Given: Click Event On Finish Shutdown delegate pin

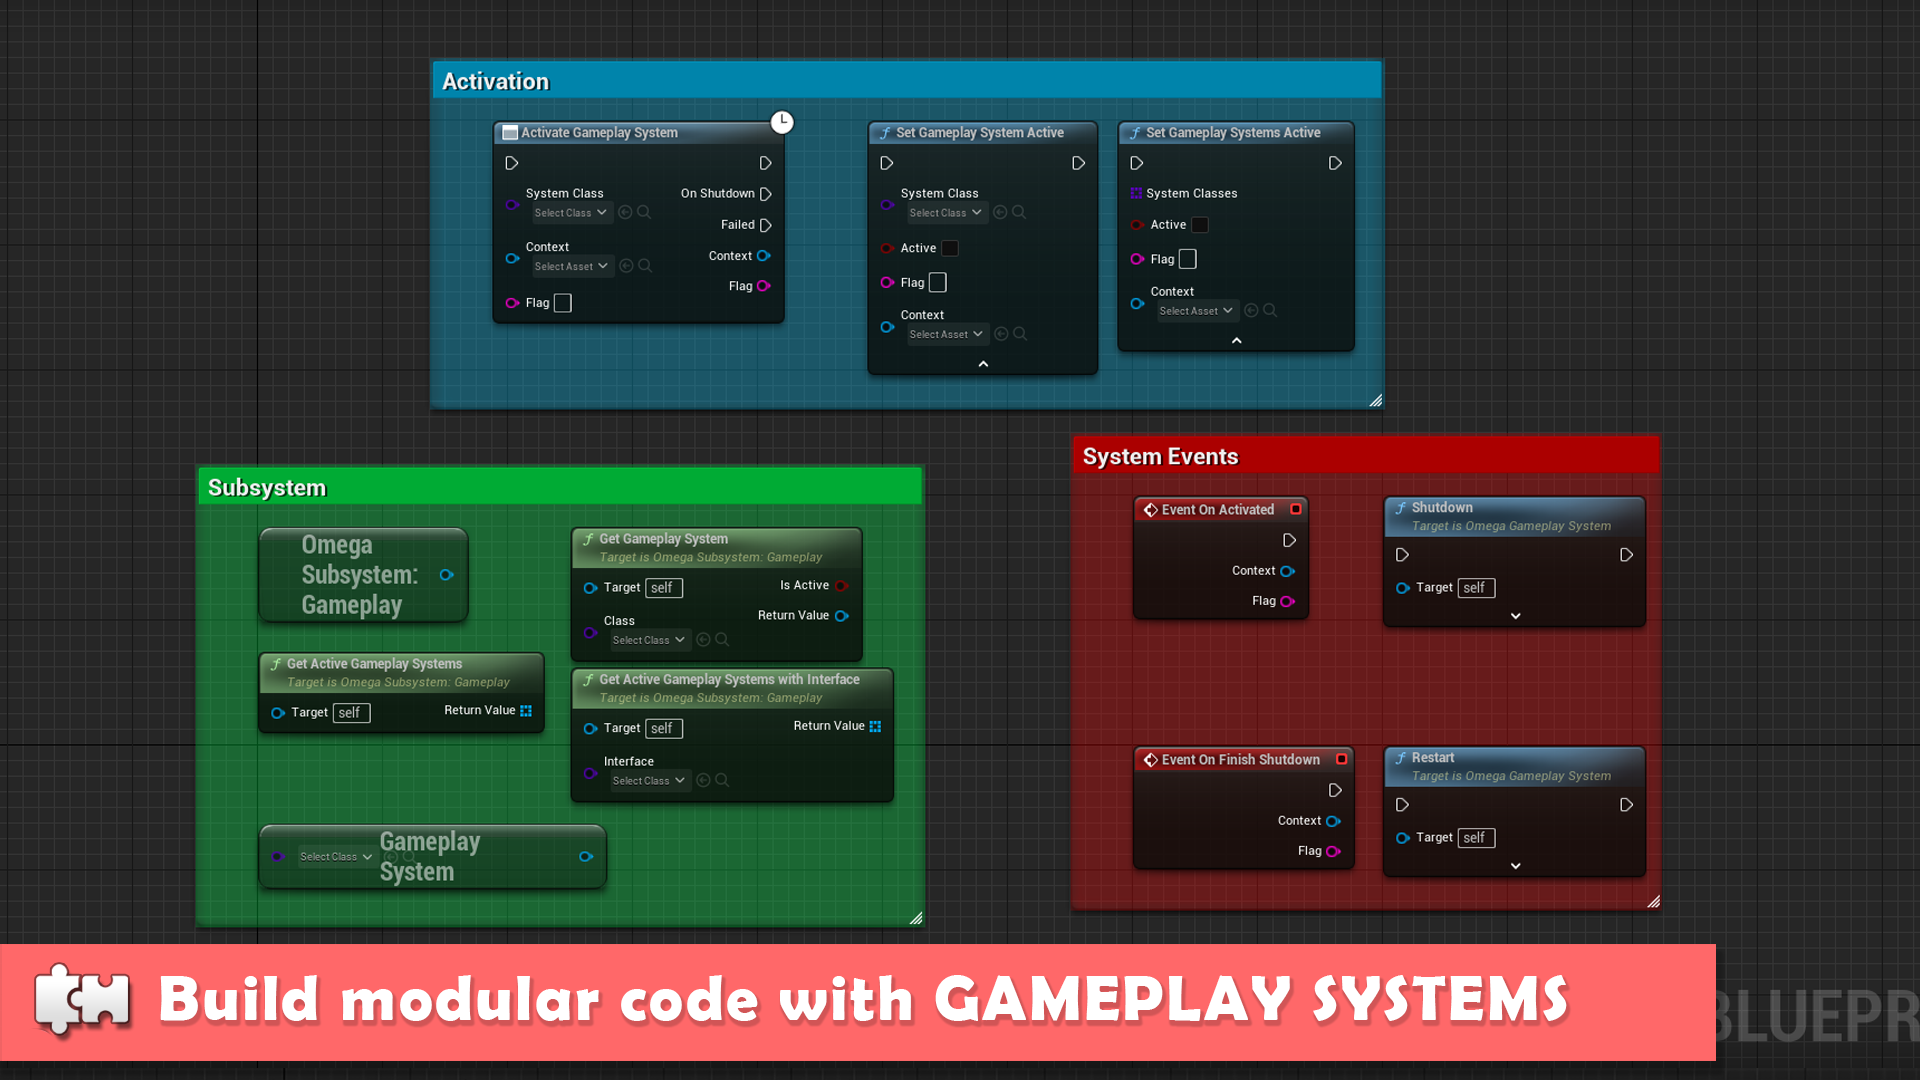Looking at the screenshot, I should (x=1342, y=759).
